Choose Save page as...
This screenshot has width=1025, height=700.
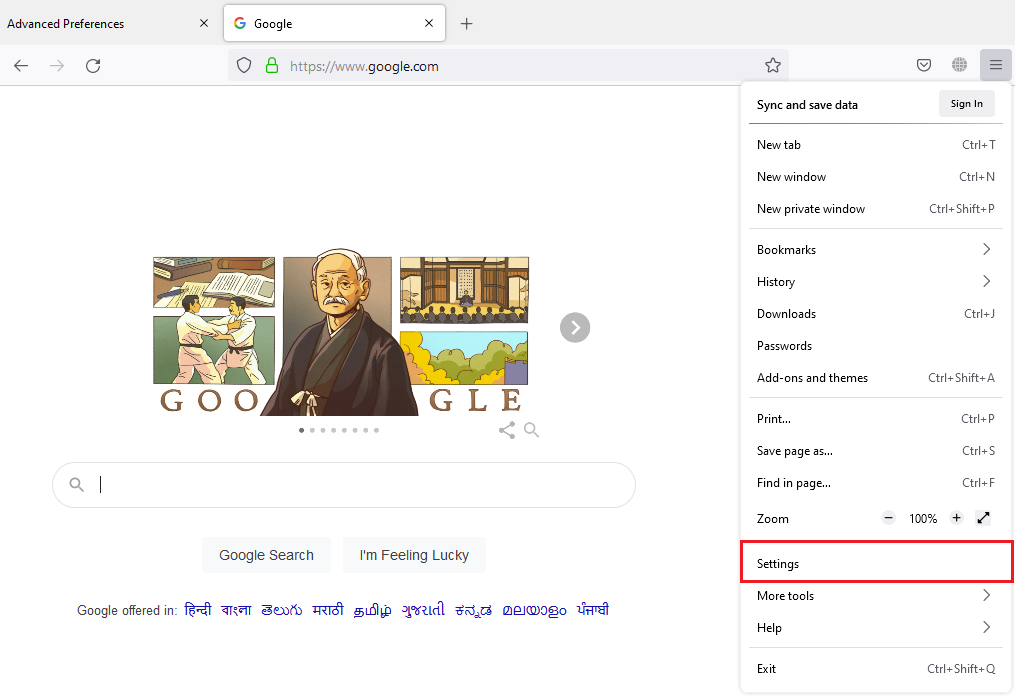[876, 451]
